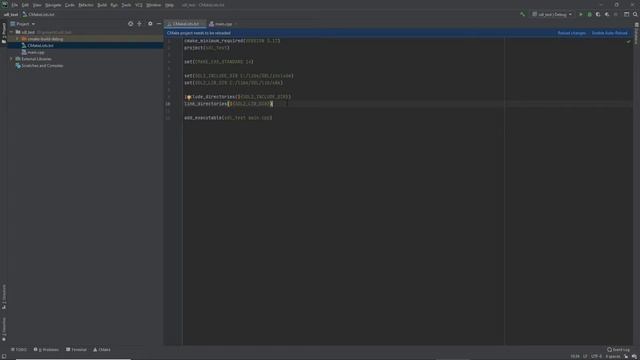Click the read-only lock icon in status bar
640x360 pixels.
point(626,356)
